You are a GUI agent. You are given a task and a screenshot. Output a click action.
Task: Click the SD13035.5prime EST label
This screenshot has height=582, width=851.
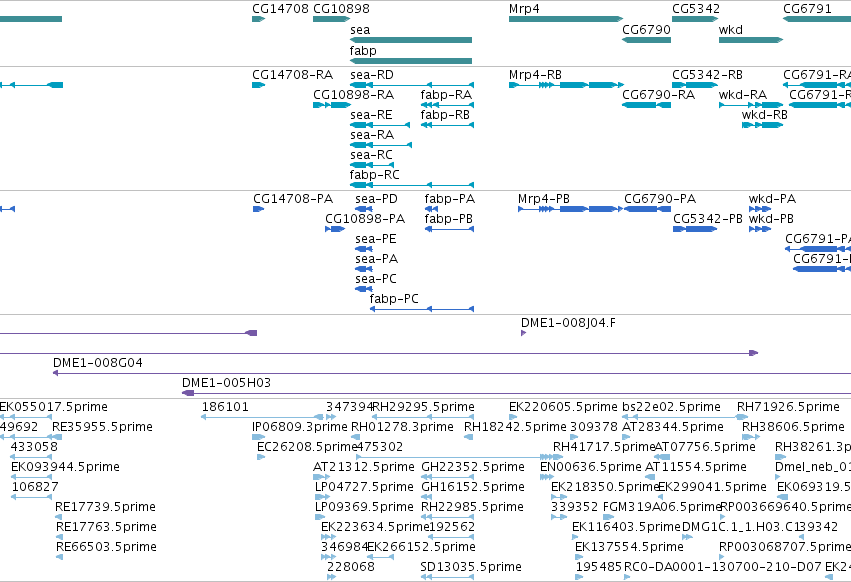(471, 567)
